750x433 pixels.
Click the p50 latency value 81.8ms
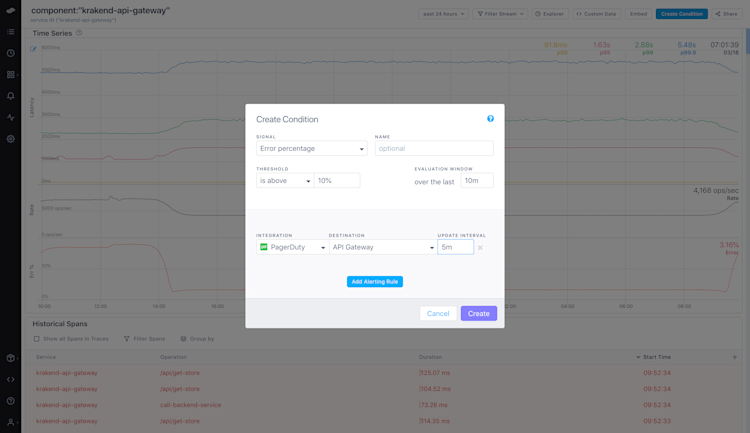(555, 45)
